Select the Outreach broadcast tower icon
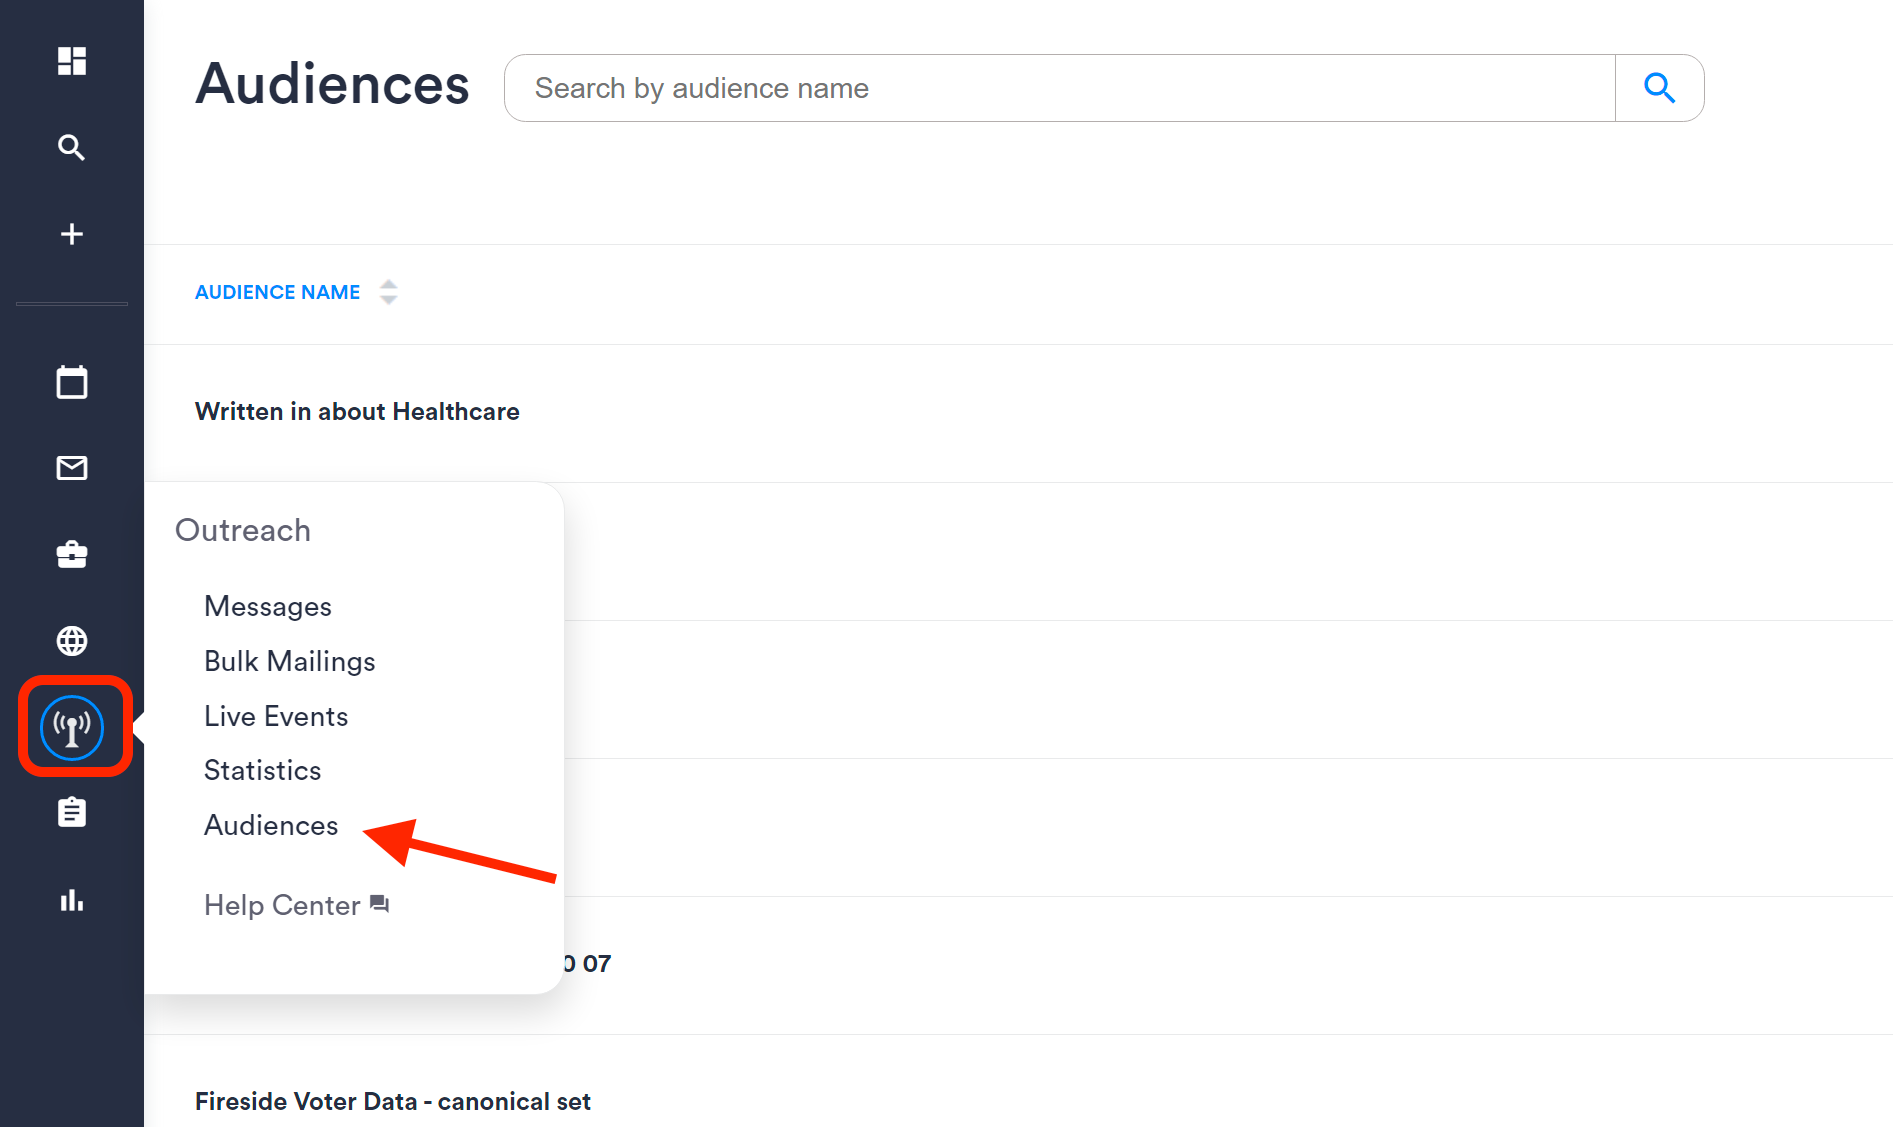The height and width of the screenshot is (1127, 1893). click(x=72, y=728)
